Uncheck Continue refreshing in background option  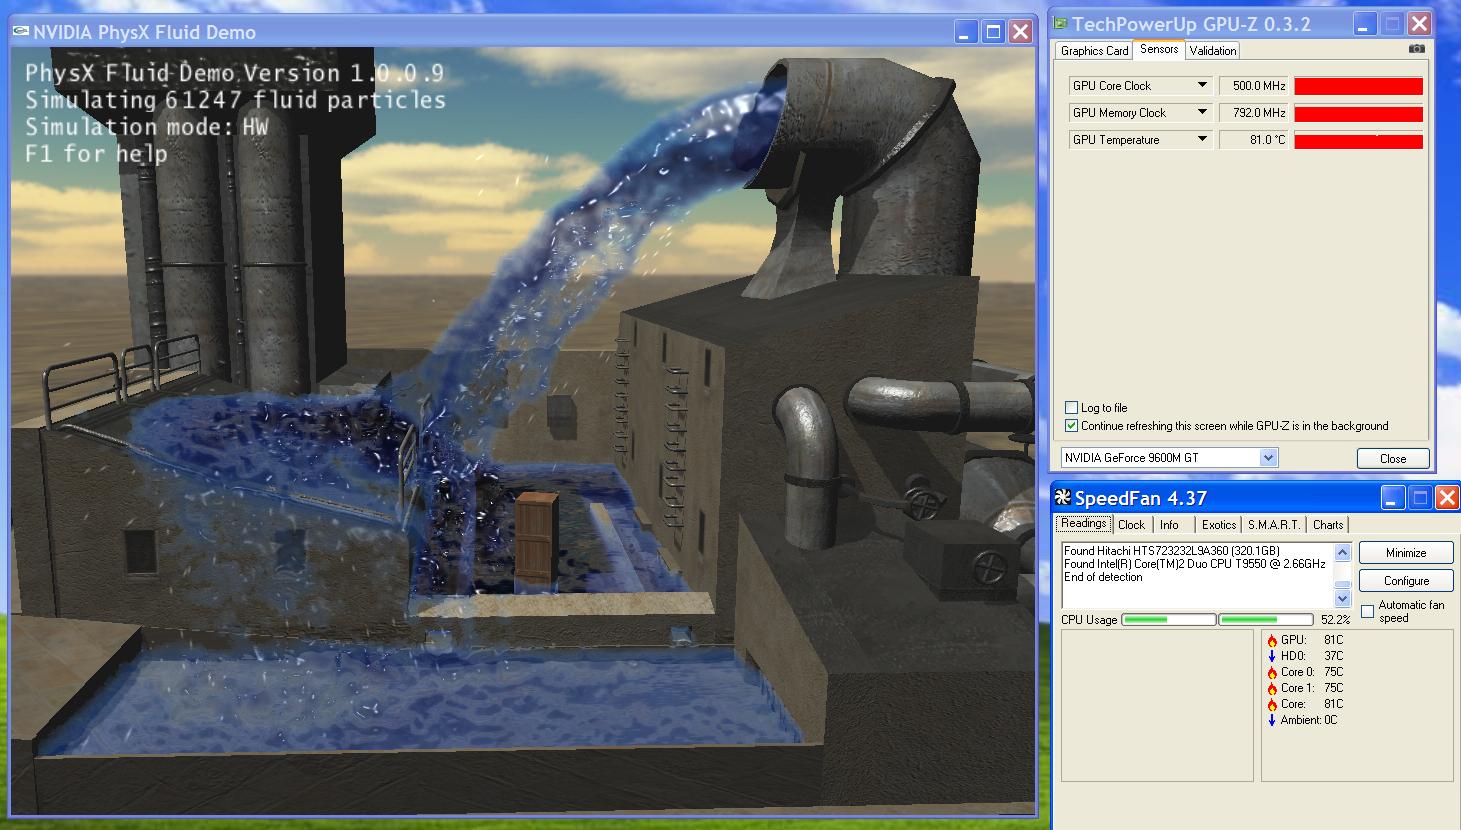point(1072,426)
